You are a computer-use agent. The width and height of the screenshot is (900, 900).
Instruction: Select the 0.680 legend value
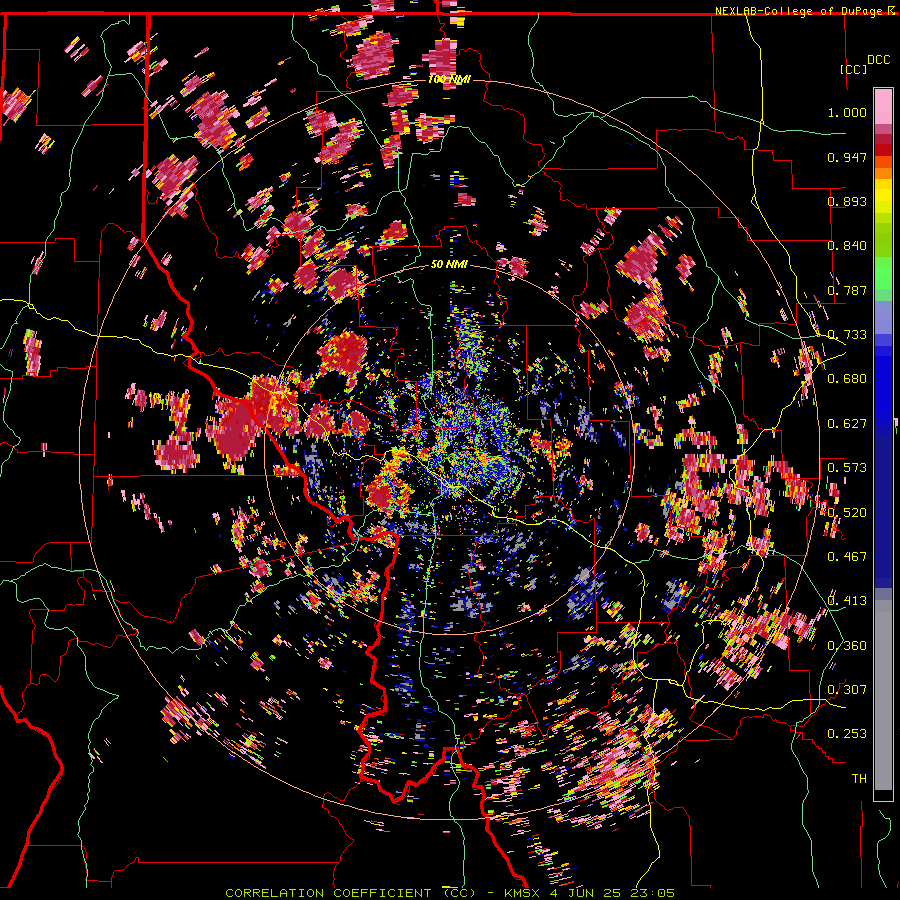point(847,379)
